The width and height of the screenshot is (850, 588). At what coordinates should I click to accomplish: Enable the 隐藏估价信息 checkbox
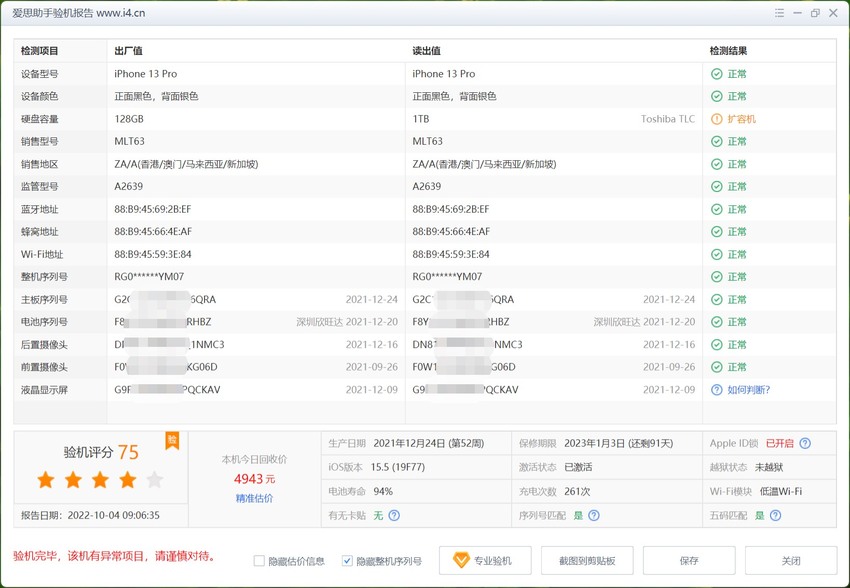coord(259,561)
